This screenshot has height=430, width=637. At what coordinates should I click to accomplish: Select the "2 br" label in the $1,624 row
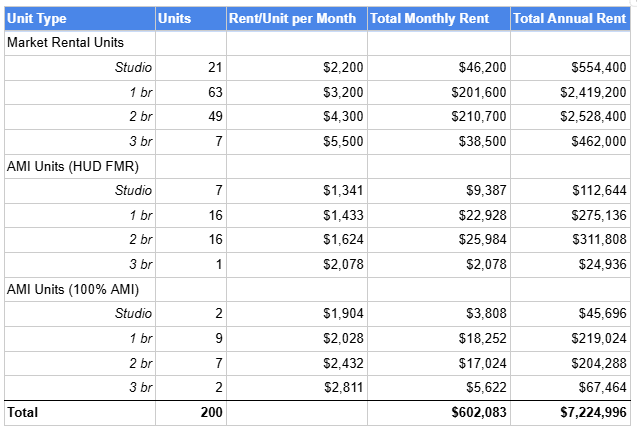click(x=141, y=240)
